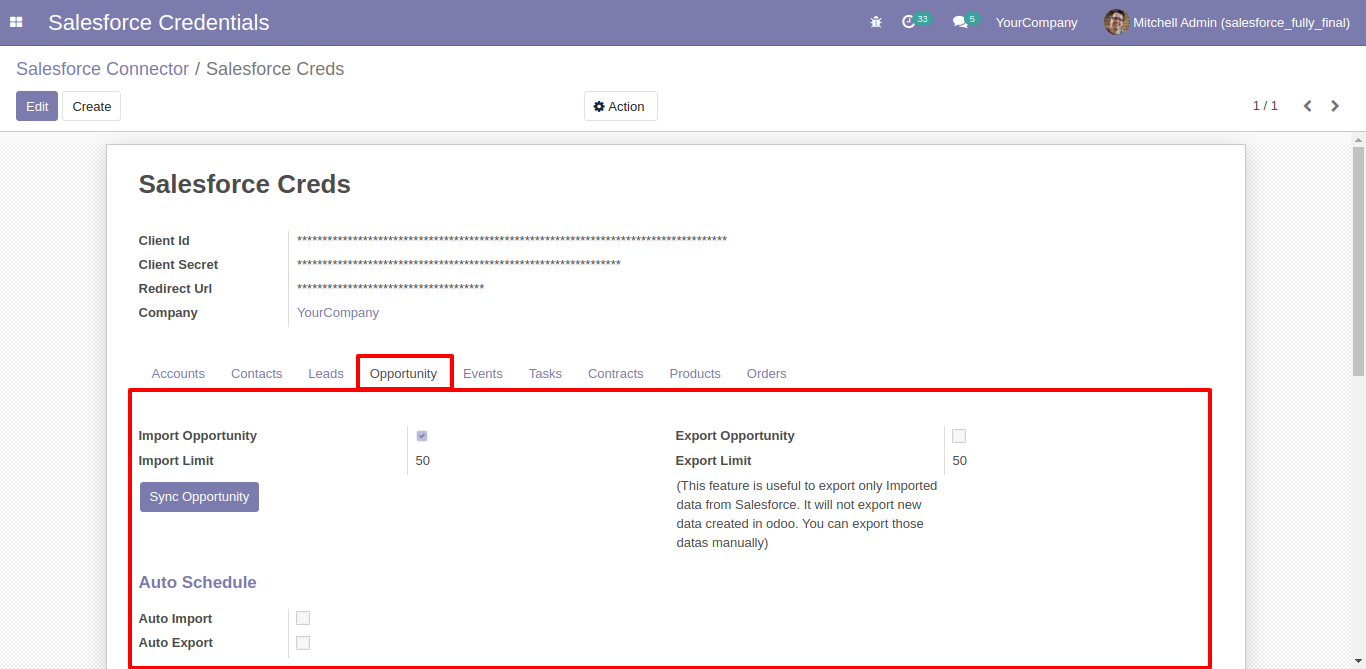The width and height of the screenshot is (1366, 669).
Task: Switch to Products tab
Action: [695, 373]
